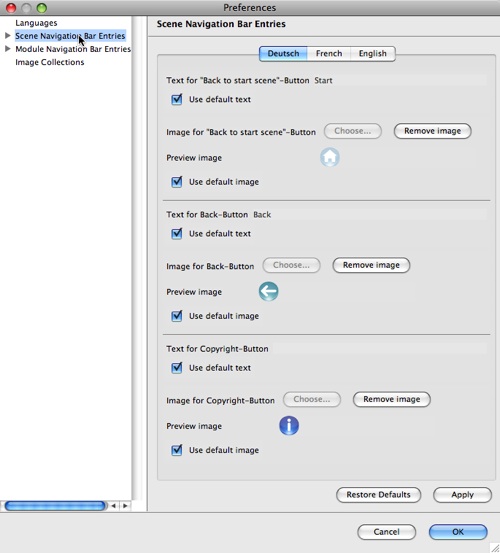Click the green zoom window button
Screen dimensions: 500x553
coord(42,7)
